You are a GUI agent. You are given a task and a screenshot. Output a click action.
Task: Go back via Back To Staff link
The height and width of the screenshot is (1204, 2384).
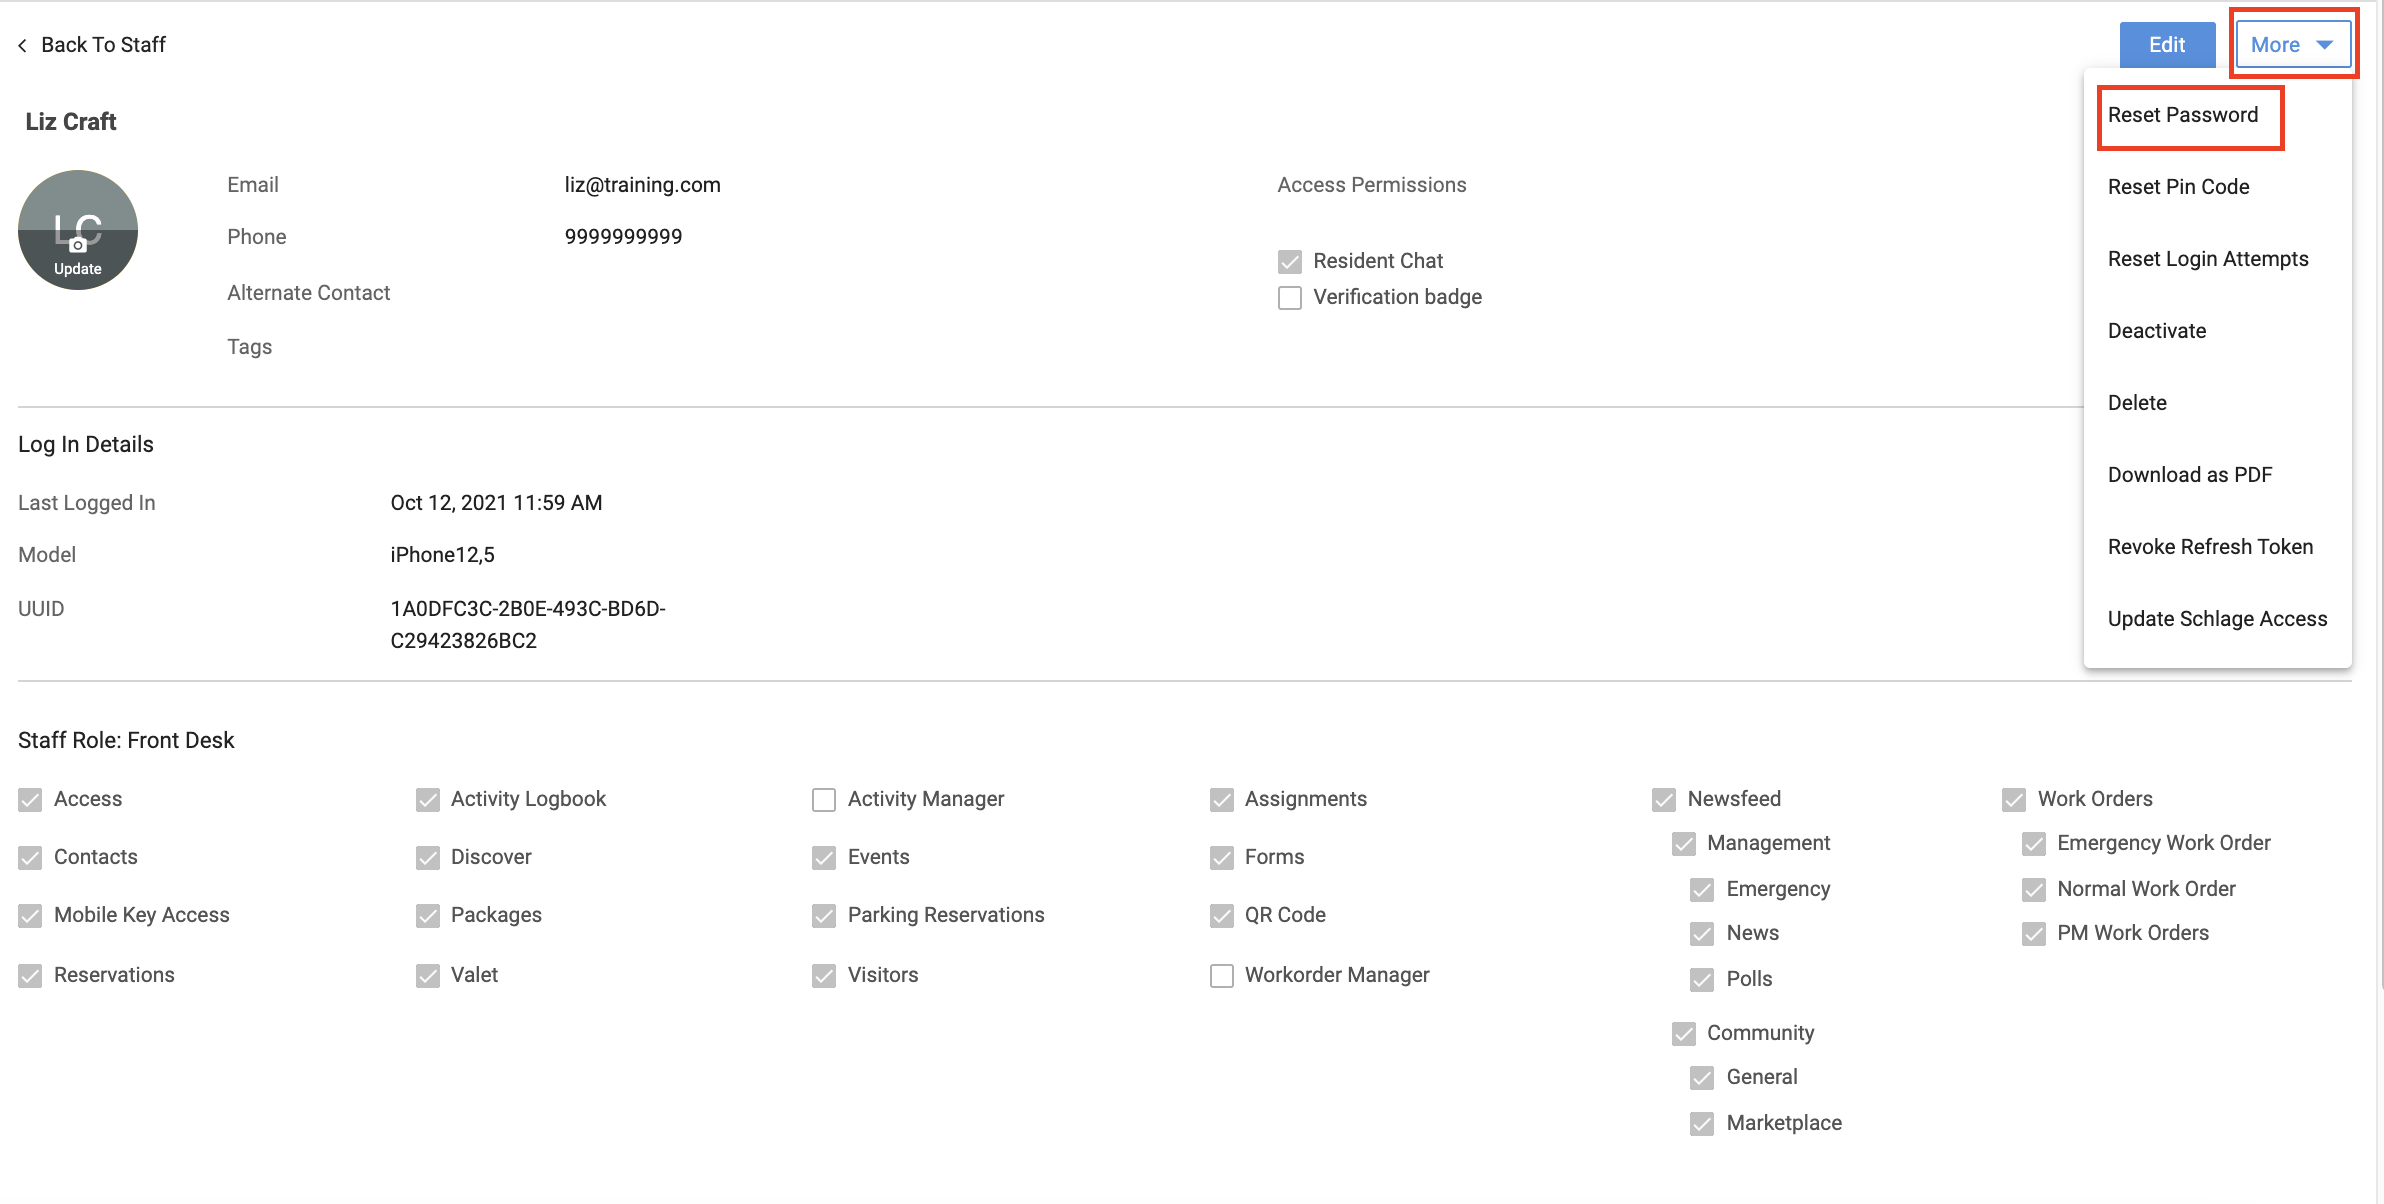[103, 45]
